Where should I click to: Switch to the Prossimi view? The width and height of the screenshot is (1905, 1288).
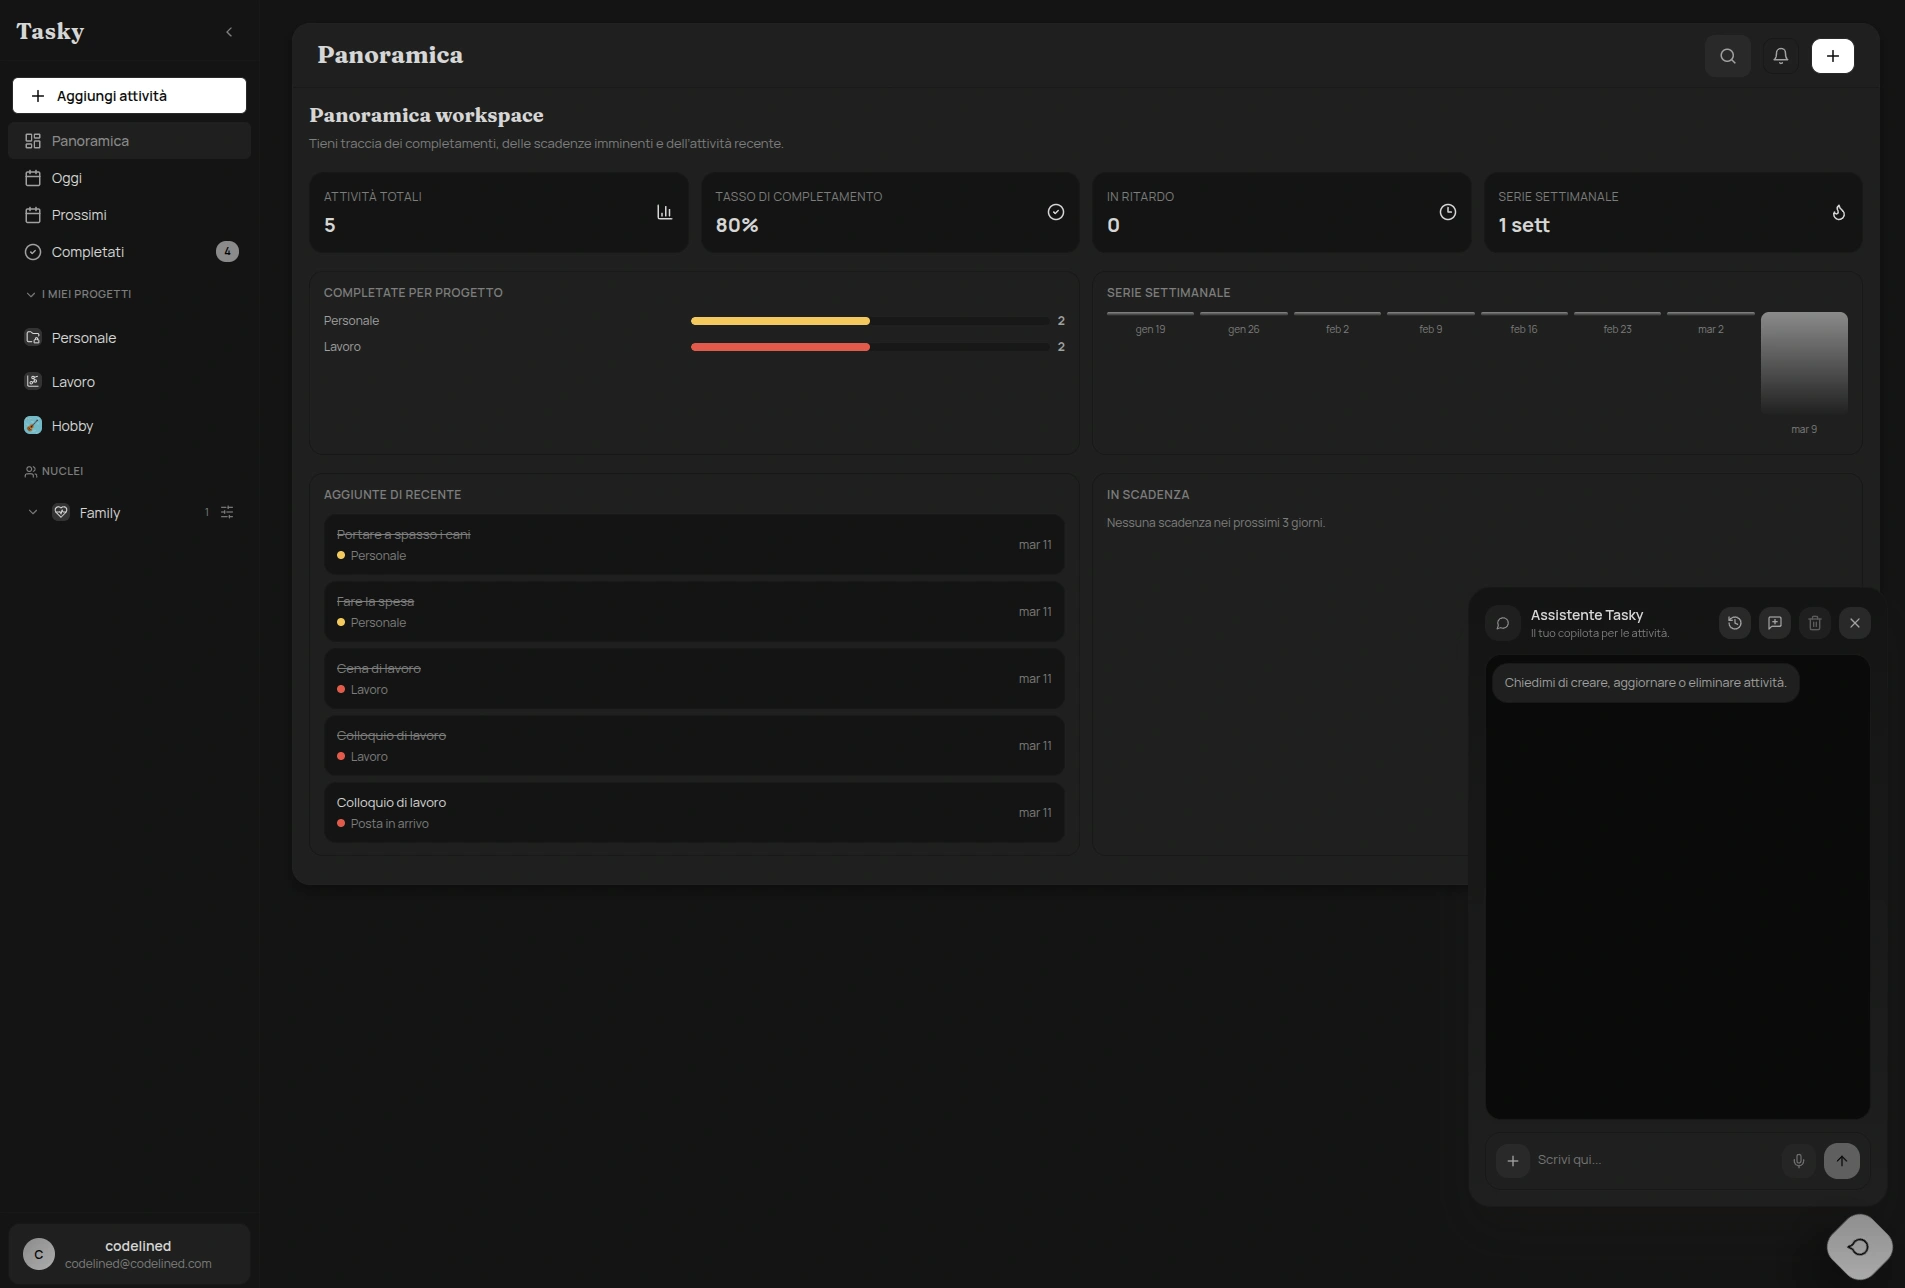pyautogui.click(x=80, y=214)
